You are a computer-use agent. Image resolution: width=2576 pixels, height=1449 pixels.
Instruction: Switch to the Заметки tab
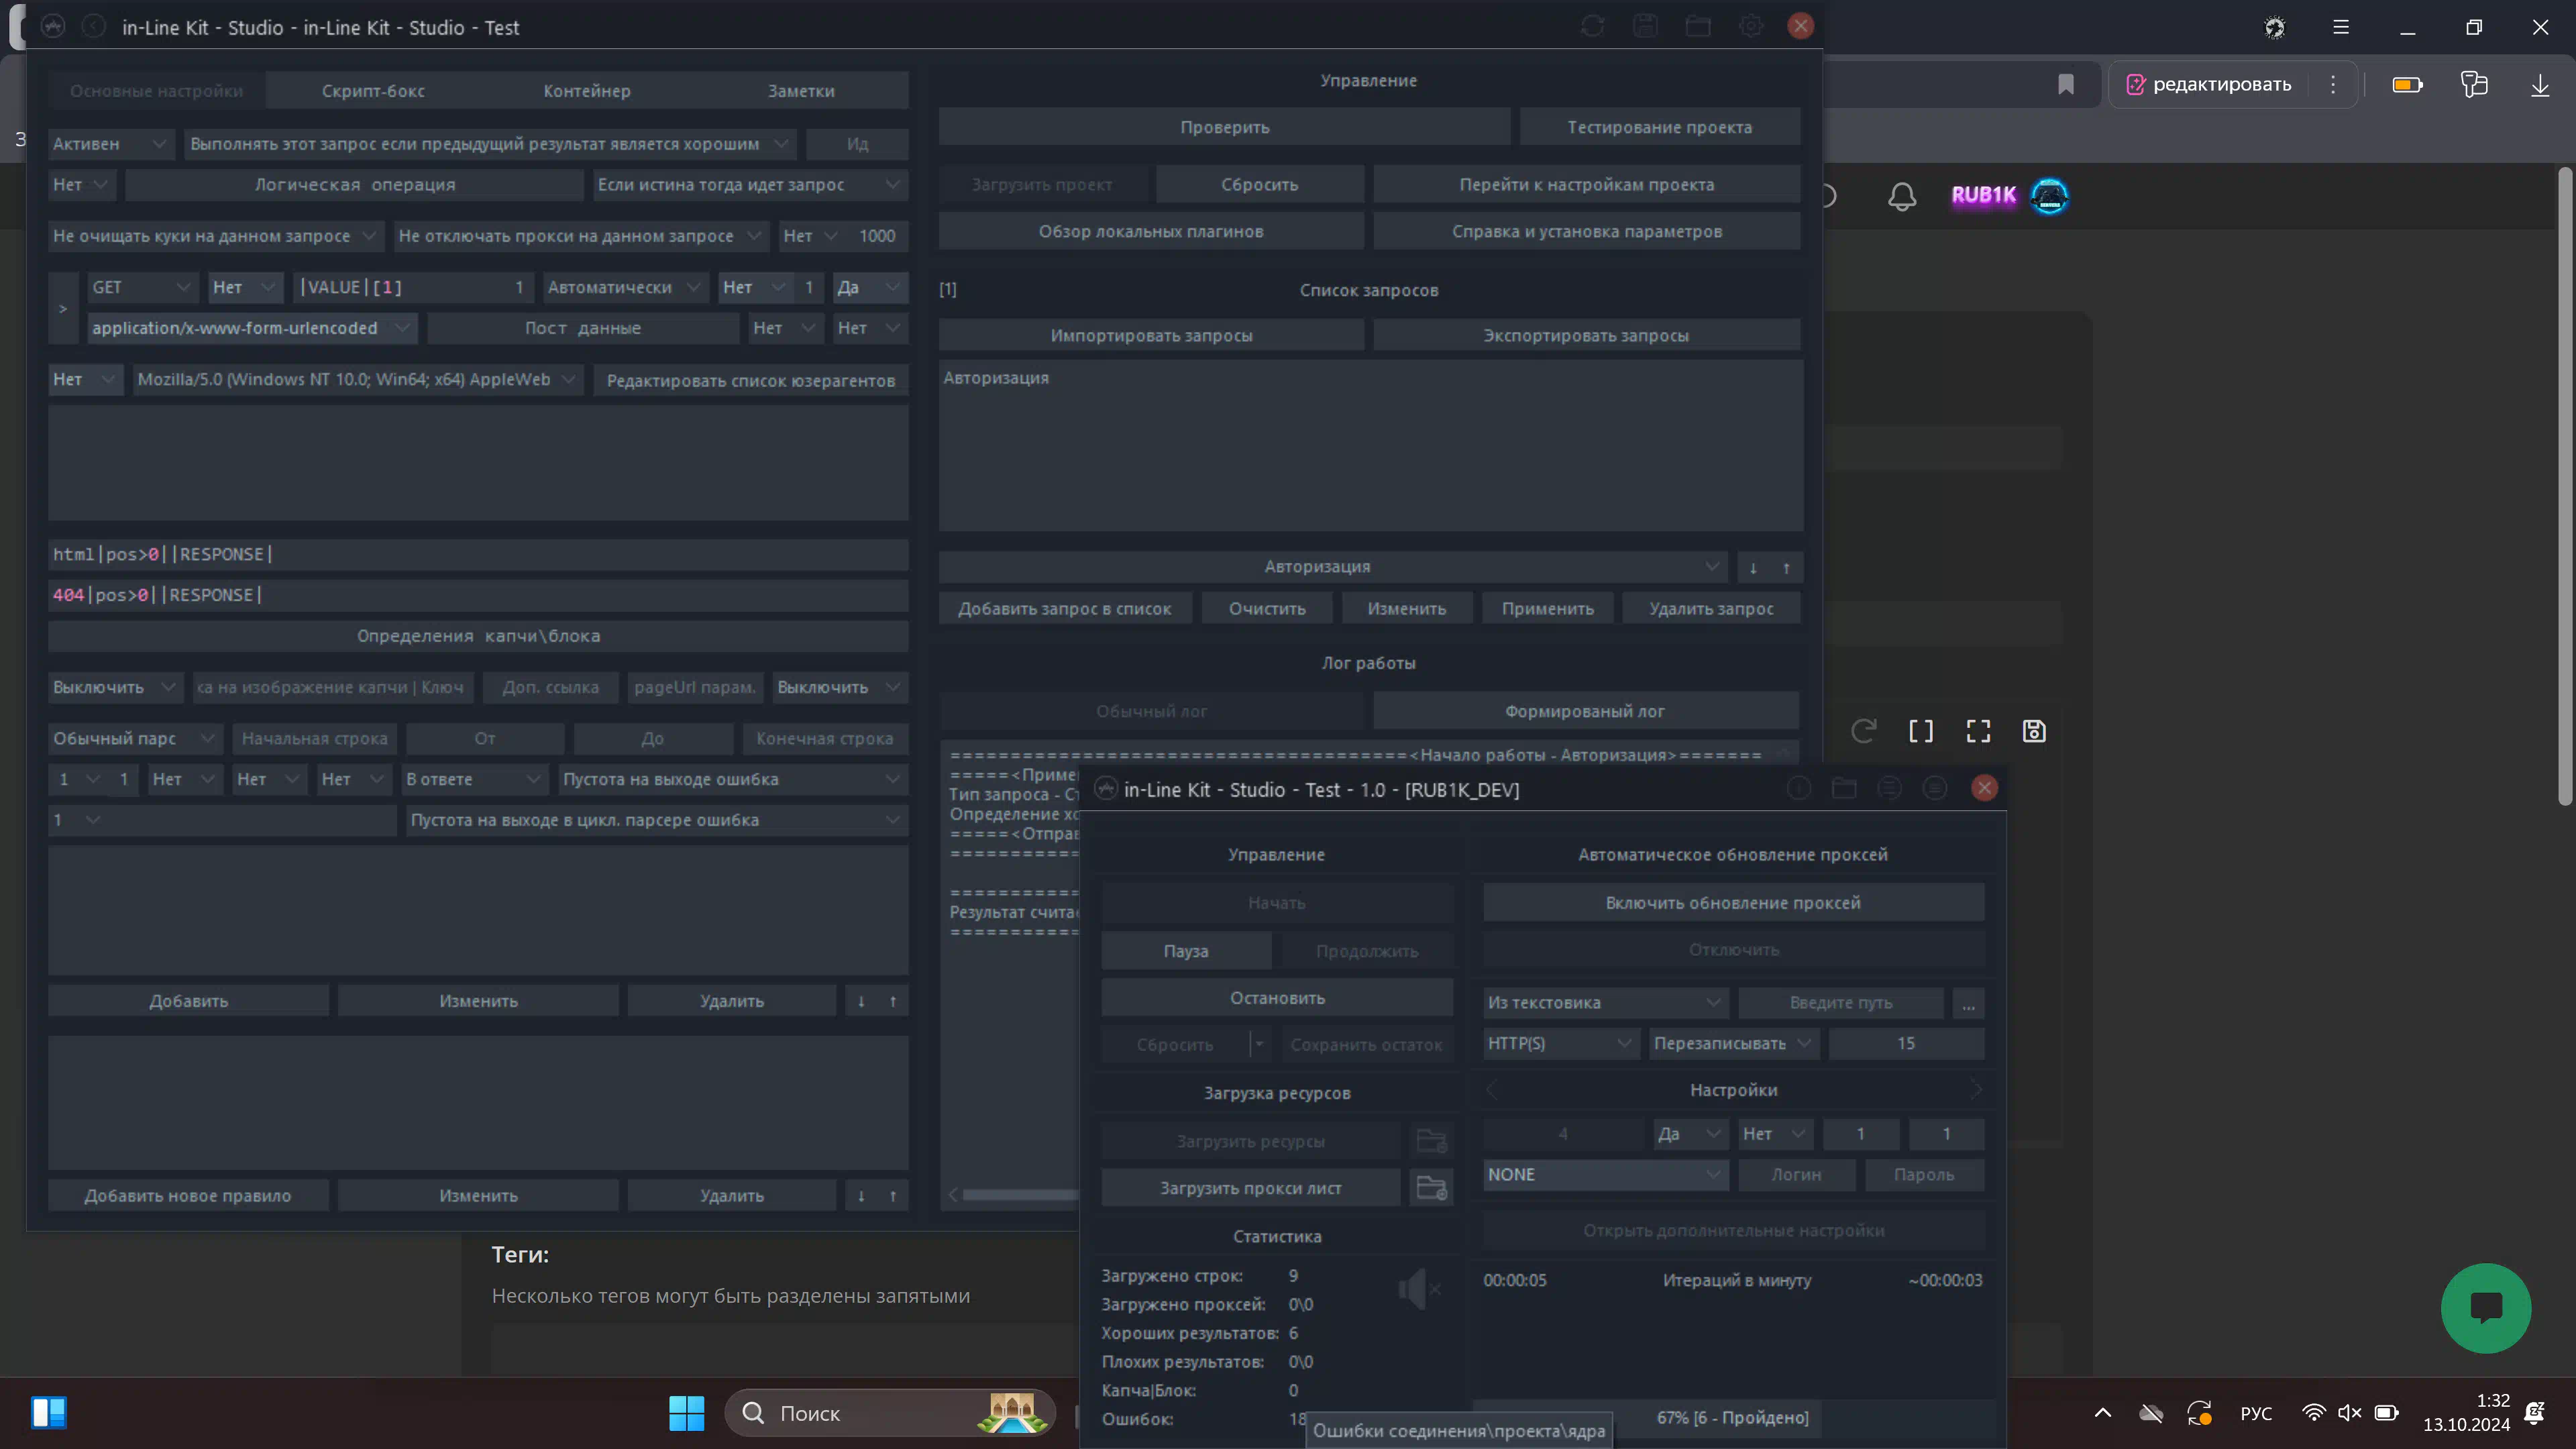tap(801, 91)
